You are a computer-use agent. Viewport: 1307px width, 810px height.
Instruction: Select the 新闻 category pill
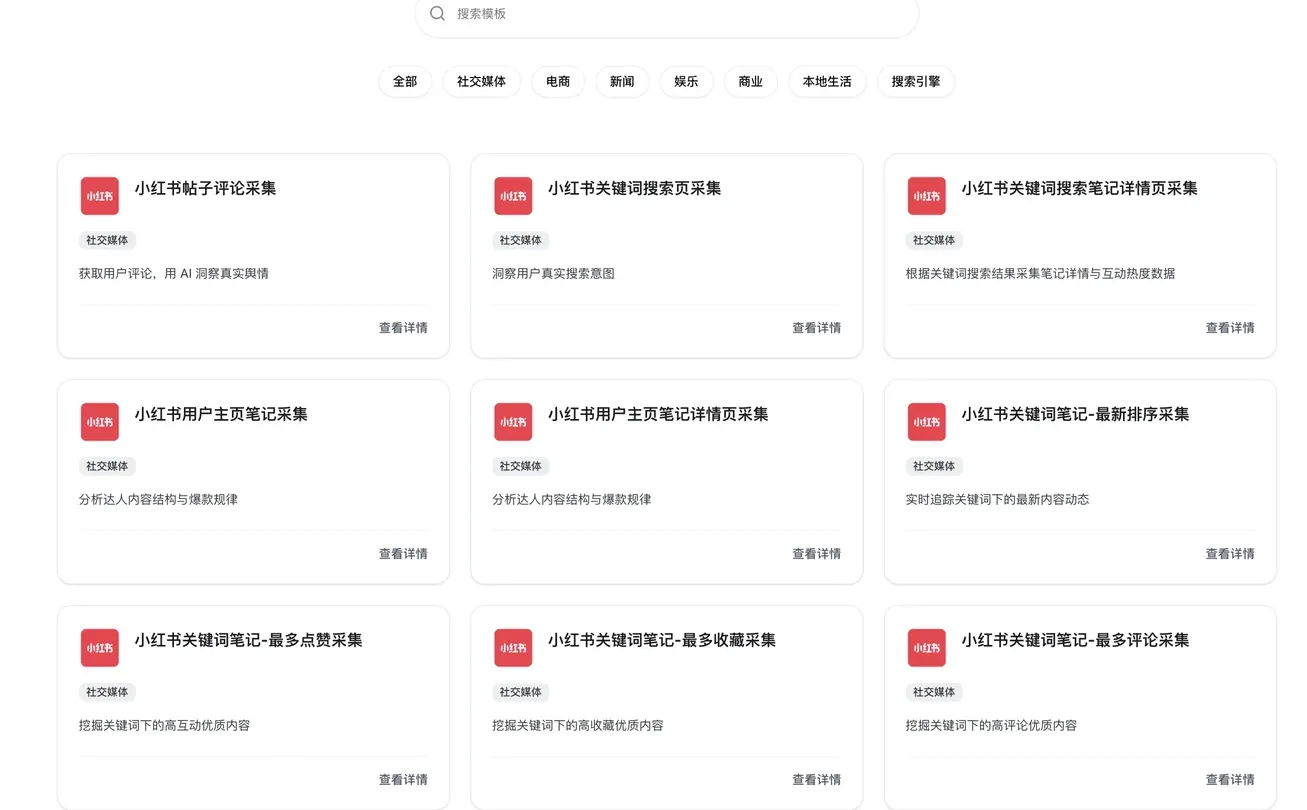coord(622,81)
